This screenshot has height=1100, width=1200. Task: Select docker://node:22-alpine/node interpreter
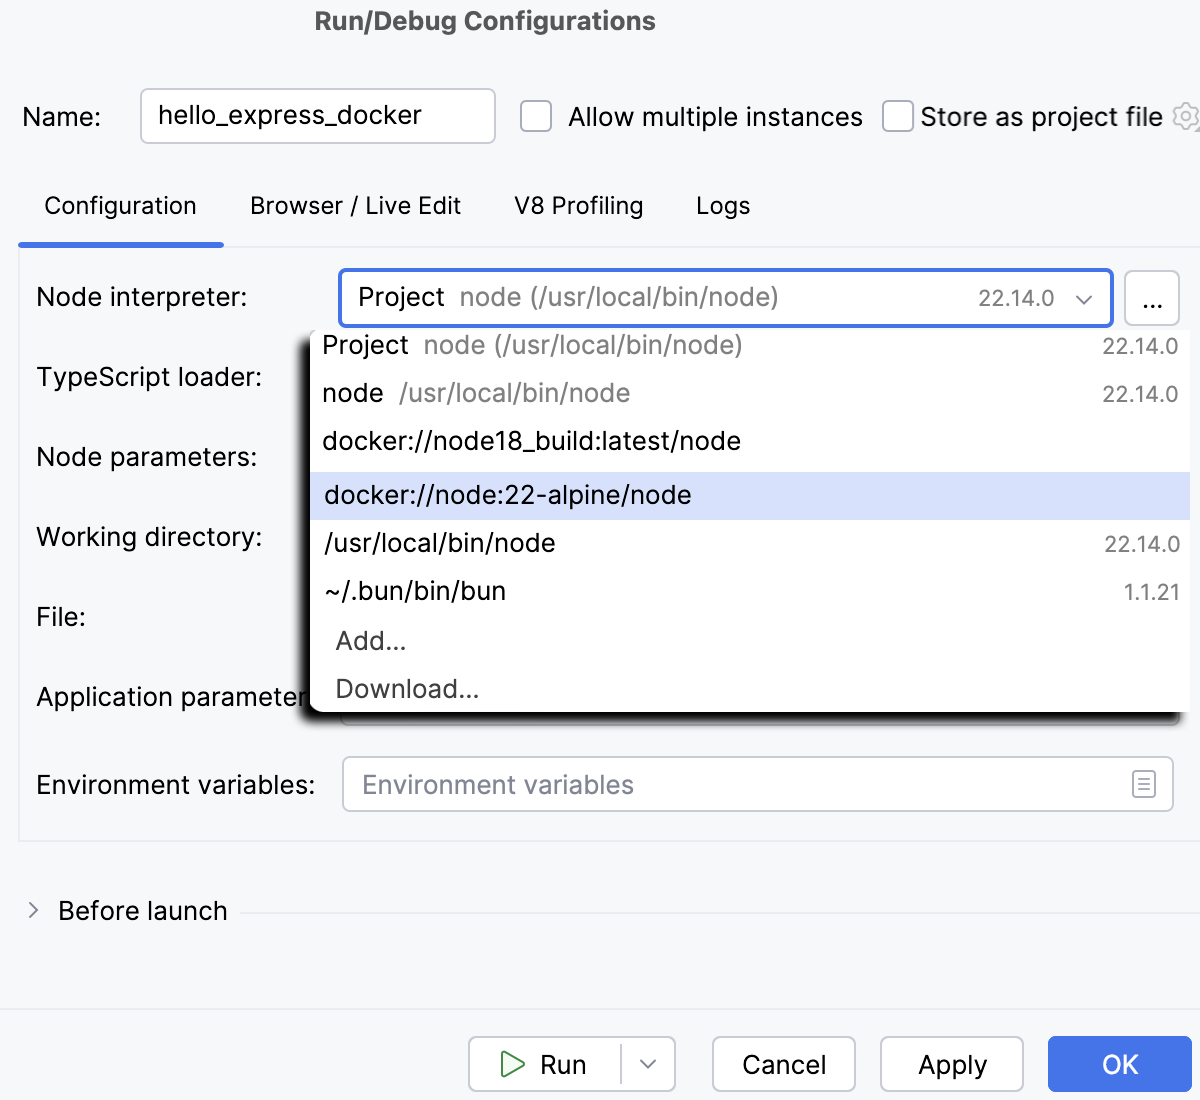pyautogui.click(x=506, y=494)
